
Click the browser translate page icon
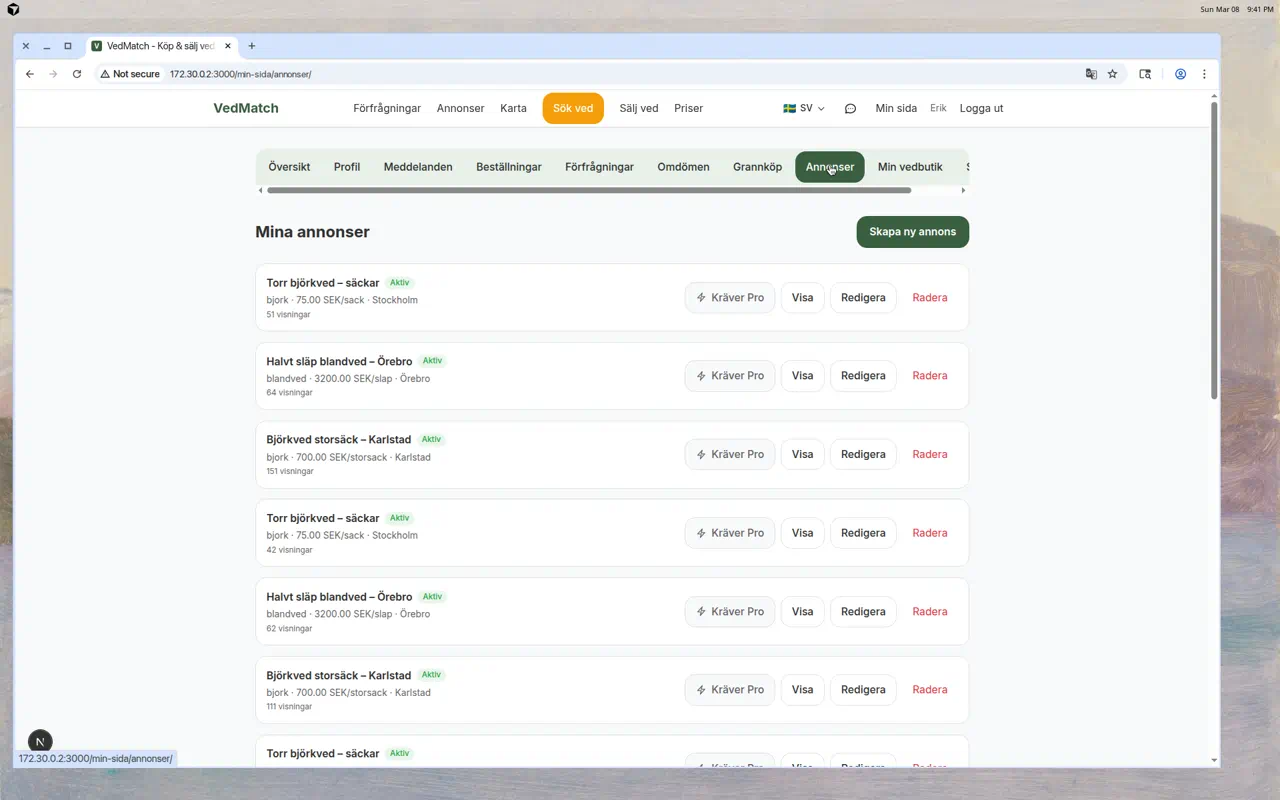coord(1091,74)
